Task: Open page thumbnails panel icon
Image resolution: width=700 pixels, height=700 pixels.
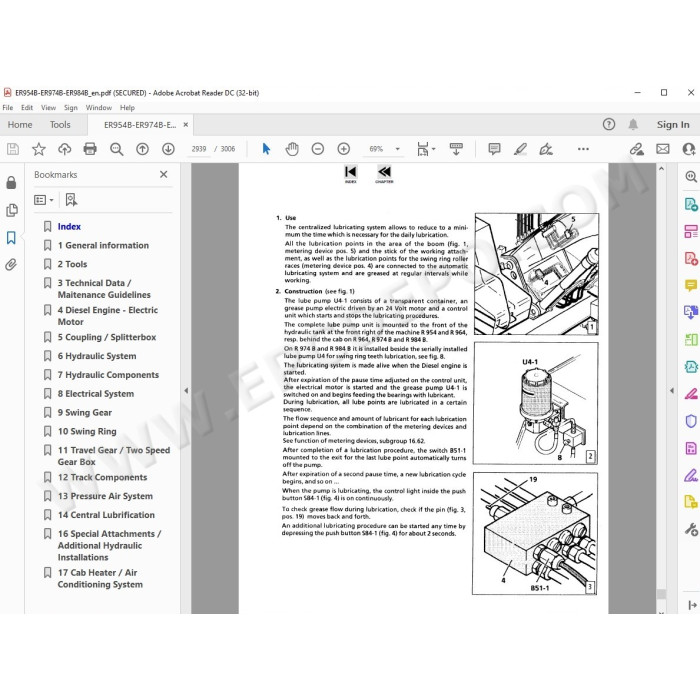Action: point(12,210)
